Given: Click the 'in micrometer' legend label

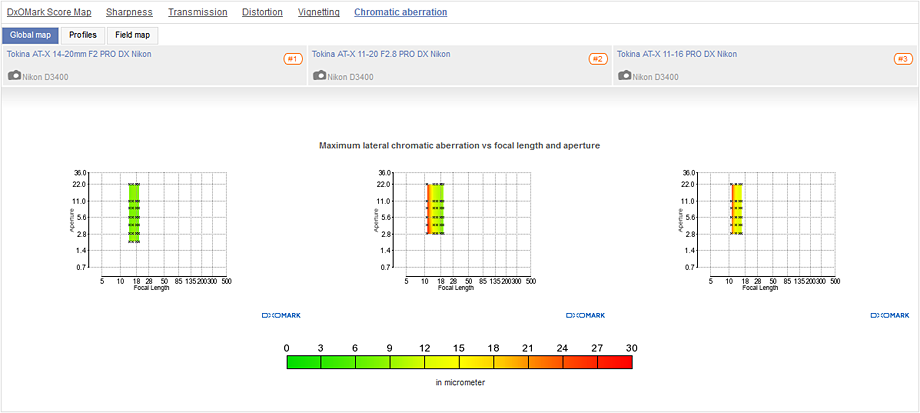Looking at the screenshot, I should pyautogui.click(x=460, y=382).
